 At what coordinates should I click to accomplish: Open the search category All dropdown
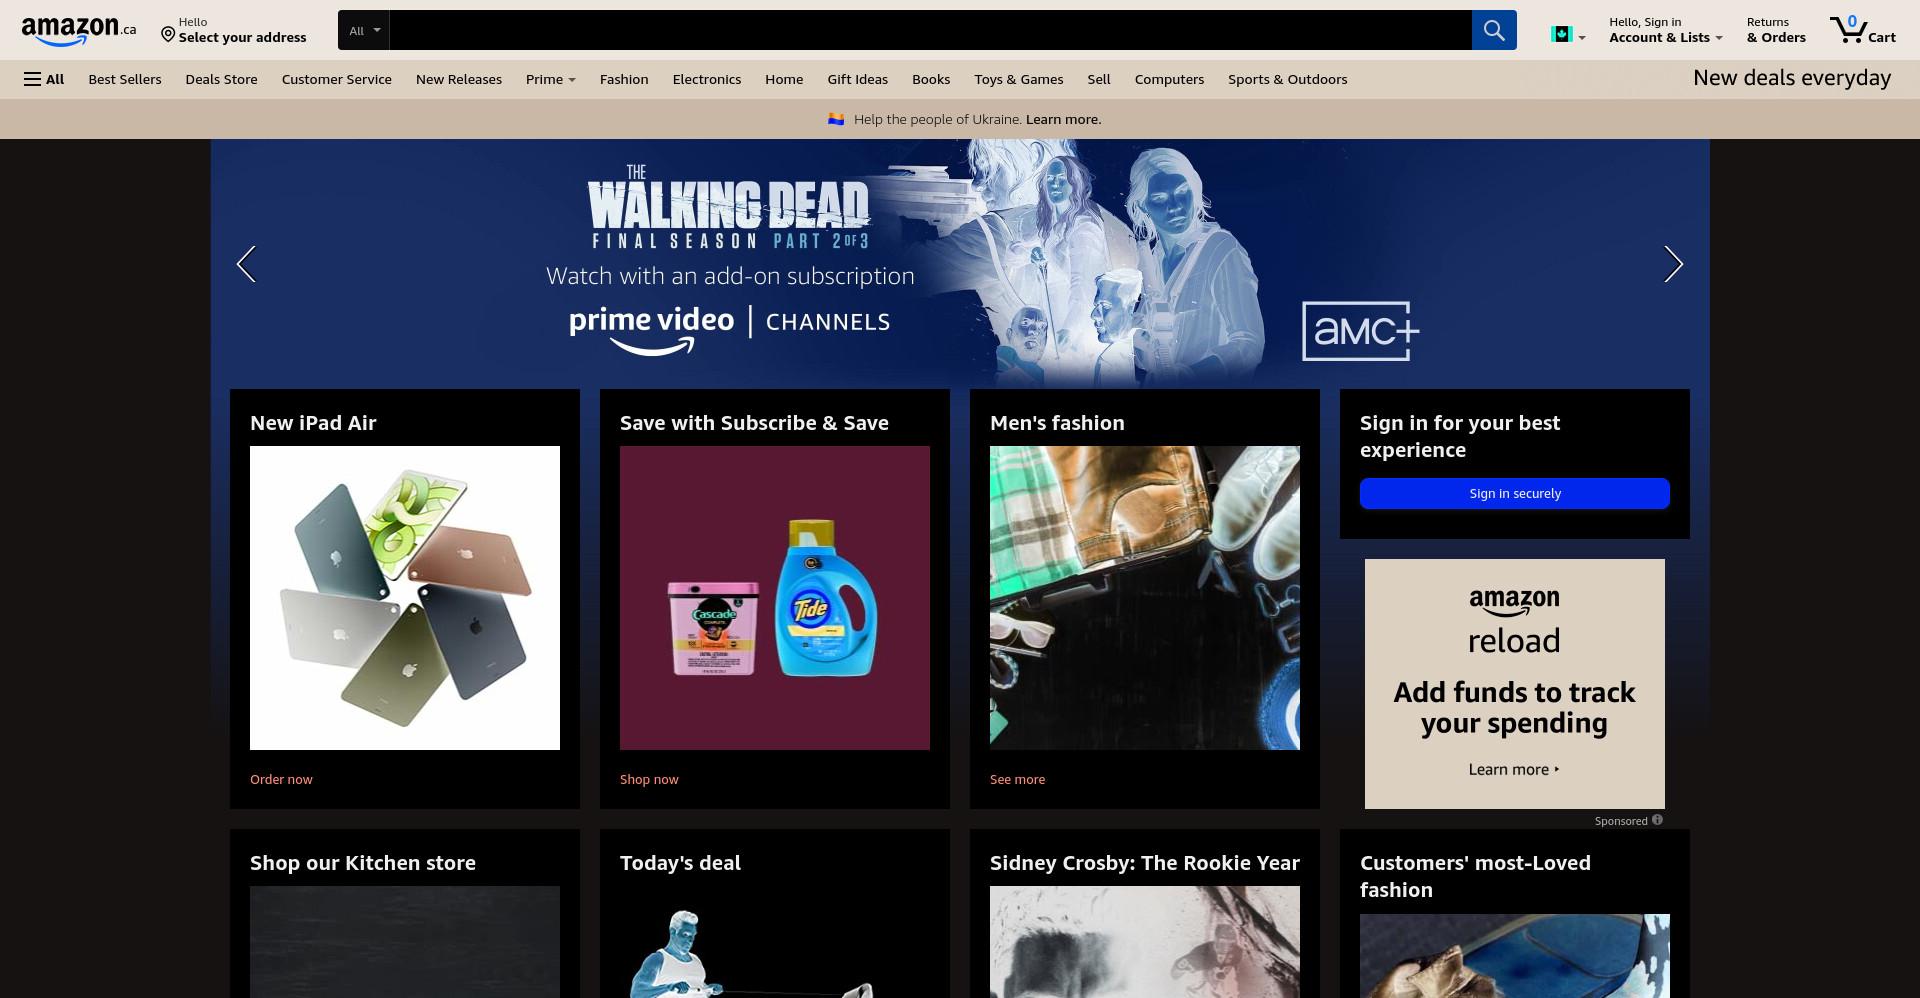pos(364,30)
